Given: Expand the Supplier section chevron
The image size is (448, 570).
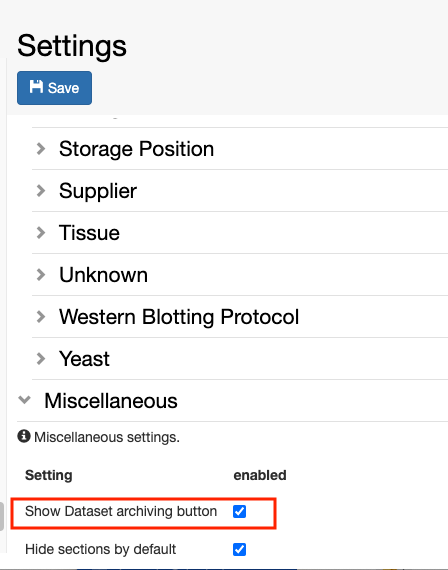Looking at the screenshot, I should 41,191.
